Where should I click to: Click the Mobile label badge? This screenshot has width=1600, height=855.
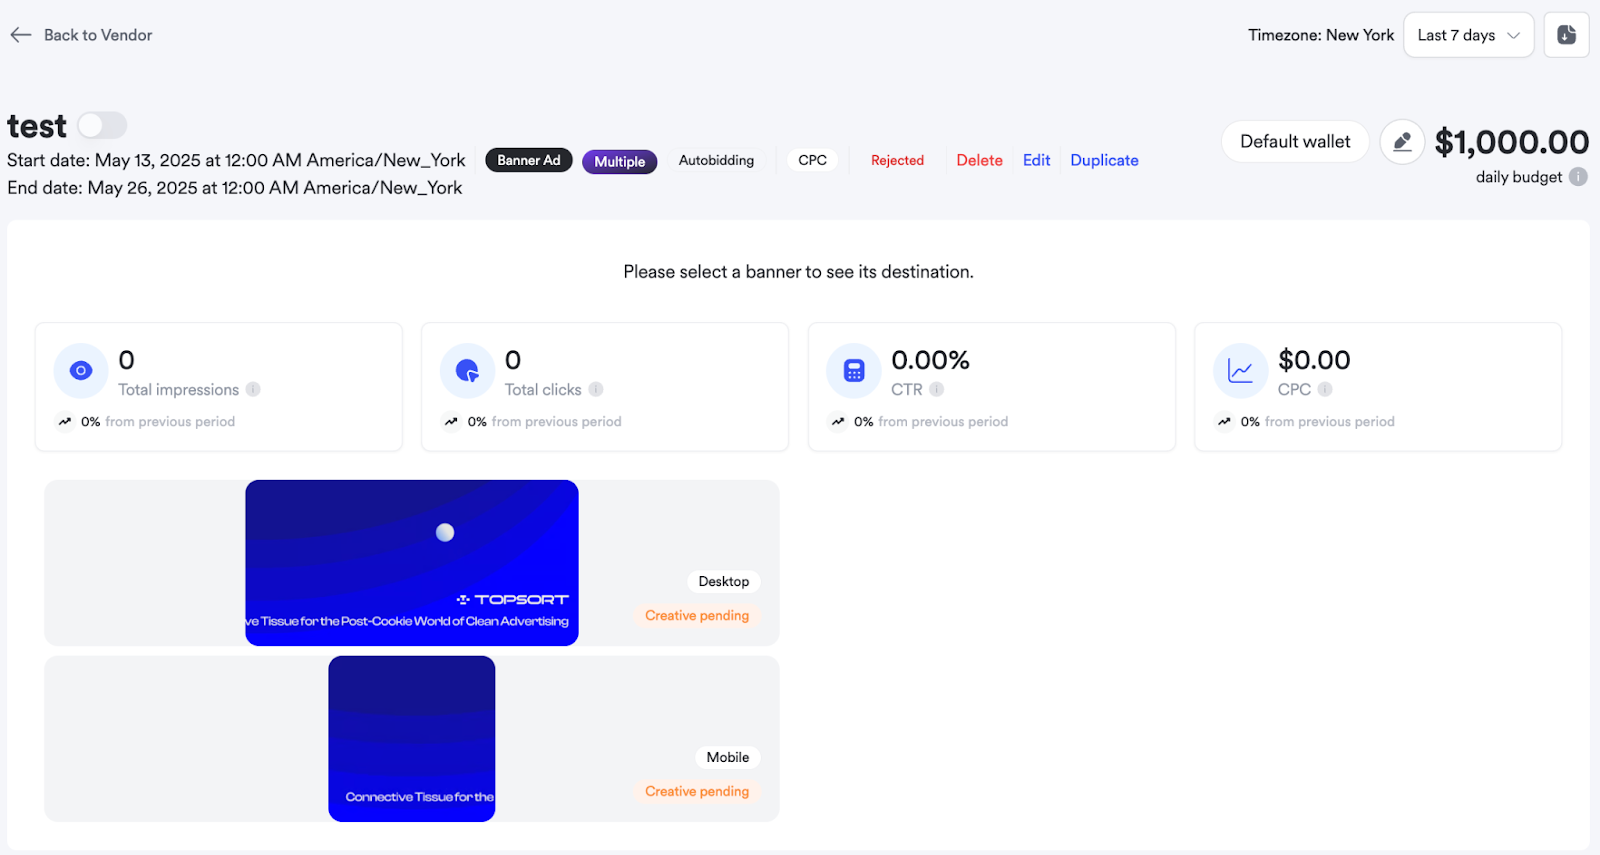coord(728,757)
